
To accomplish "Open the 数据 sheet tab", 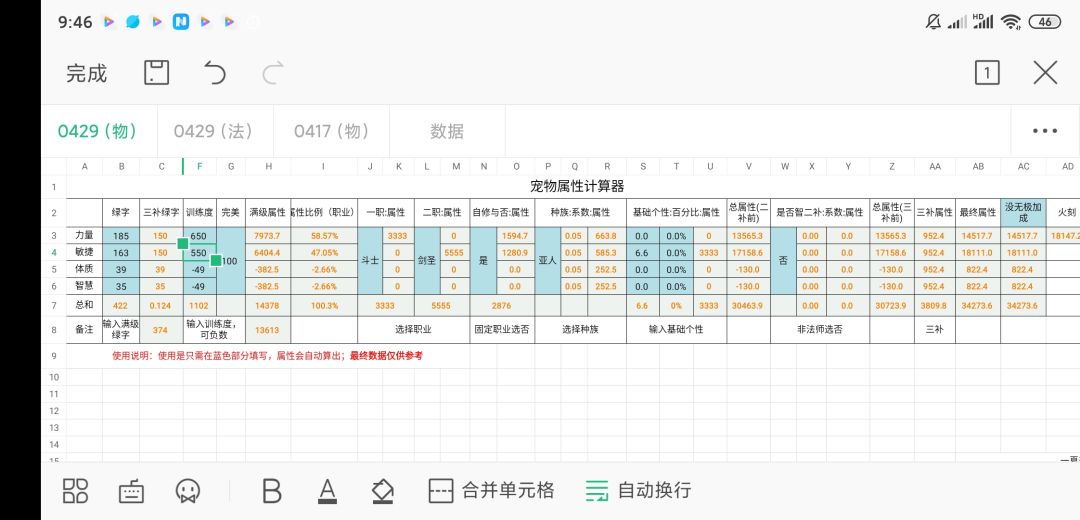I will point(447,131).
